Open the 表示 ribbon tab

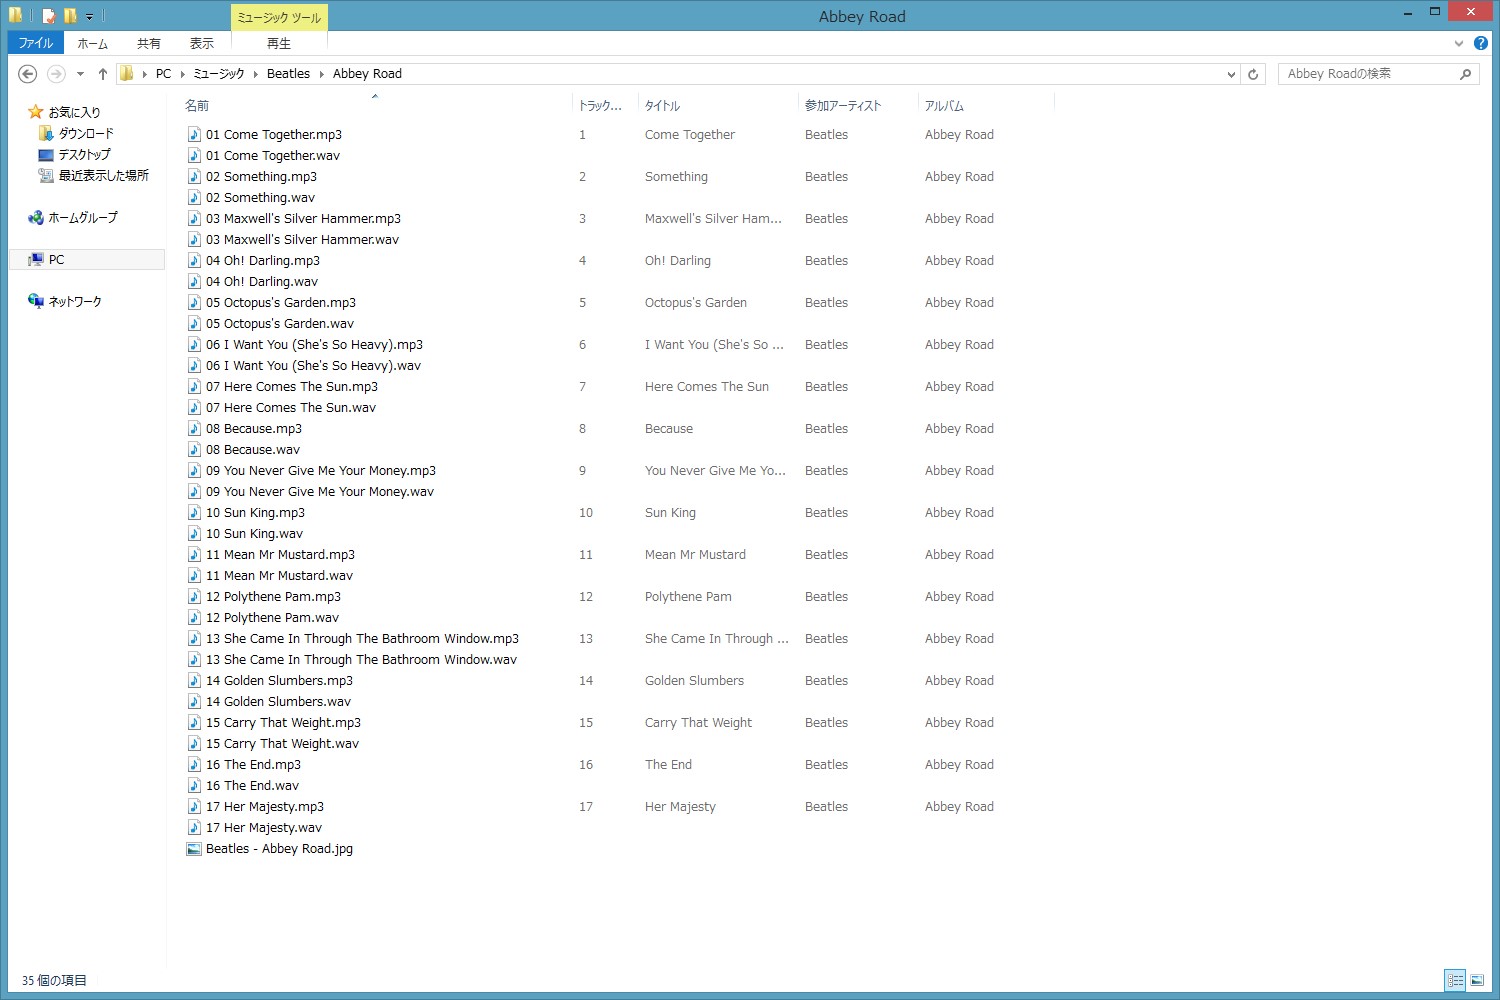[202, 43]
